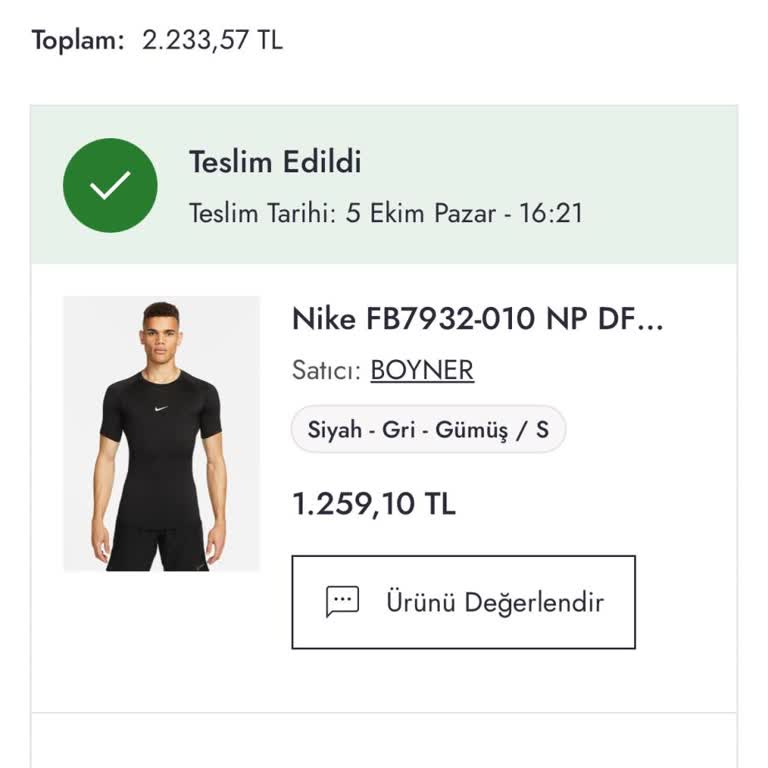Click the Nike swoosh on the shirt
This screenshot has height=768, width=768.
click(x=161, y=408)
